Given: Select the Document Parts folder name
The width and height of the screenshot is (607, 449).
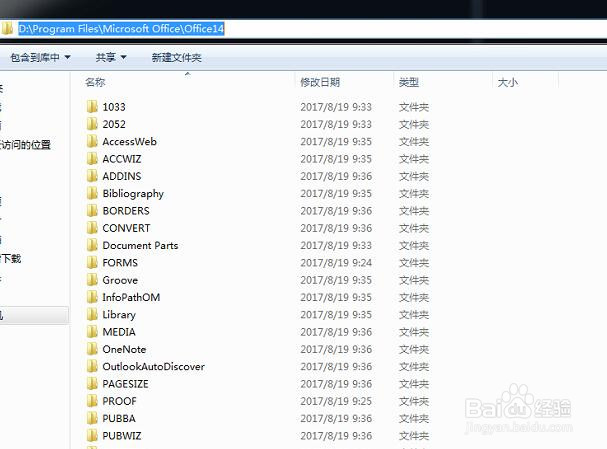Looking at the screenshot, I should [140, 245].
